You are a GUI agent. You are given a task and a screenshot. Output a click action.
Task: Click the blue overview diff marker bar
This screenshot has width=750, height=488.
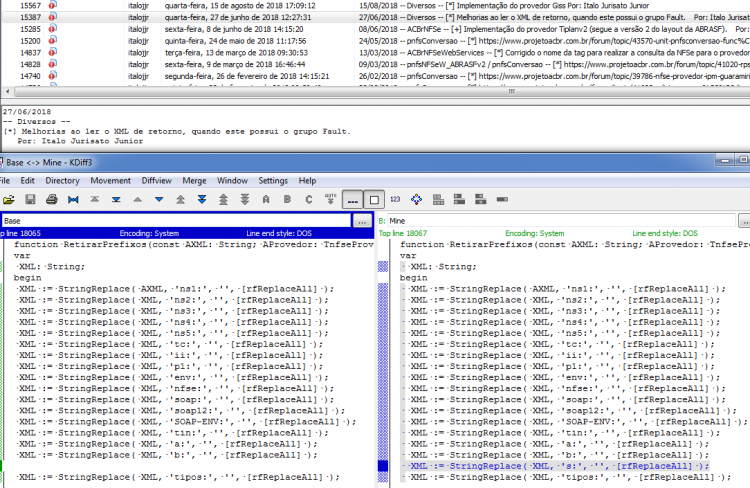383,466
